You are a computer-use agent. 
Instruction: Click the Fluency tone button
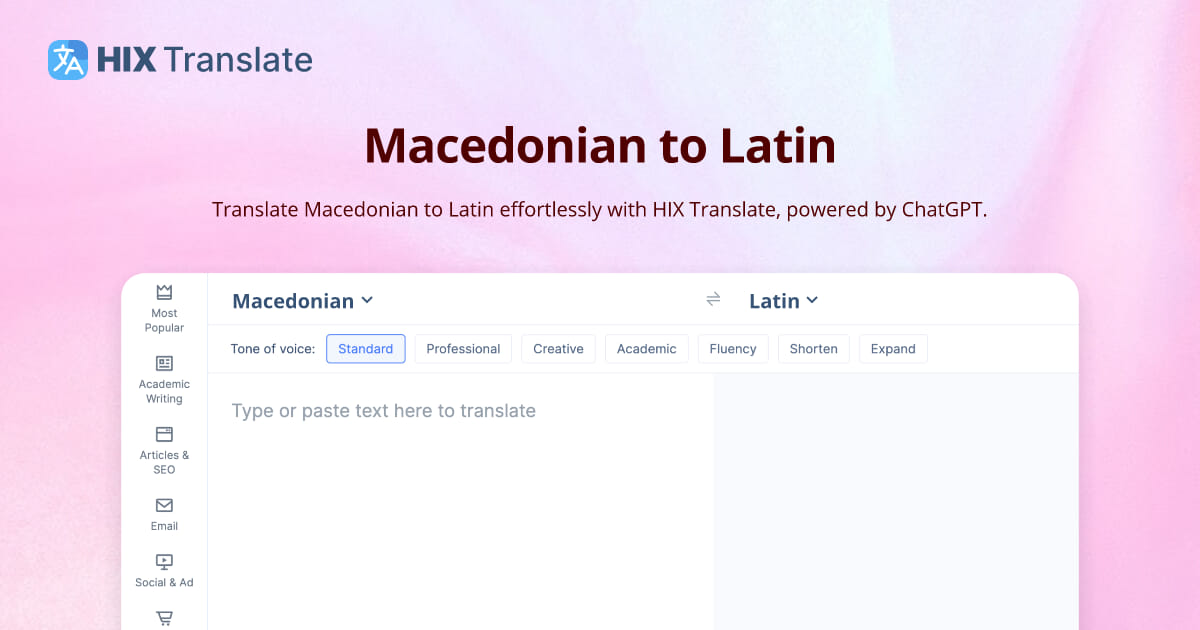(x=733, y=348)
